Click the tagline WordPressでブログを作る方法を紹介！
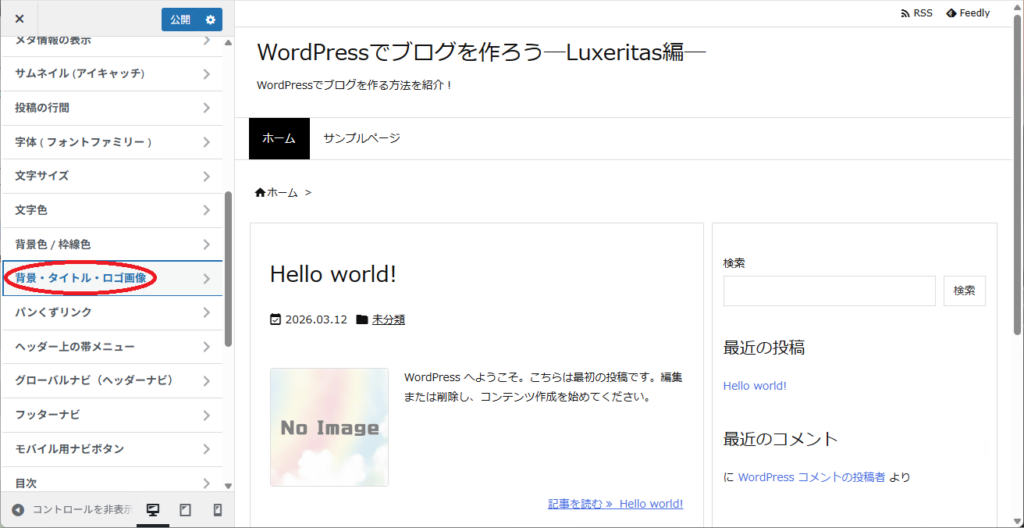 (355, 86)
